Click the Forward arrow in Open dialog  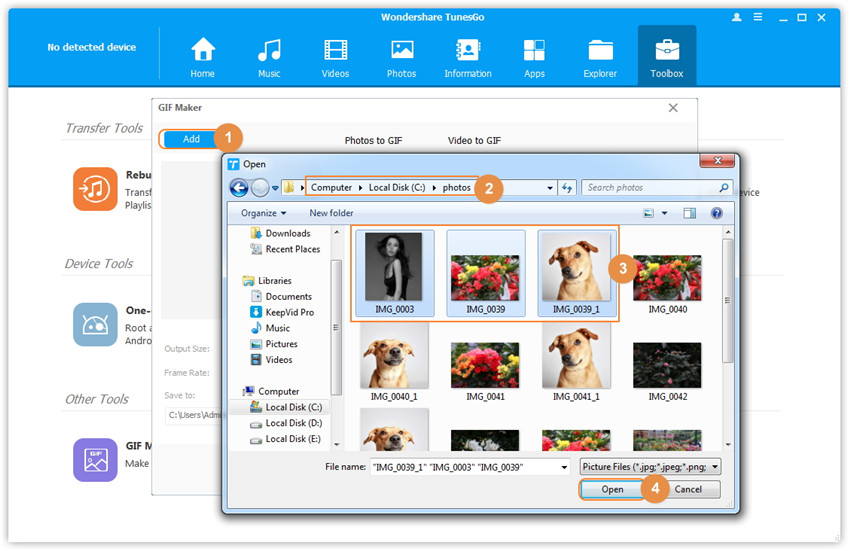[x=260, y=188]
